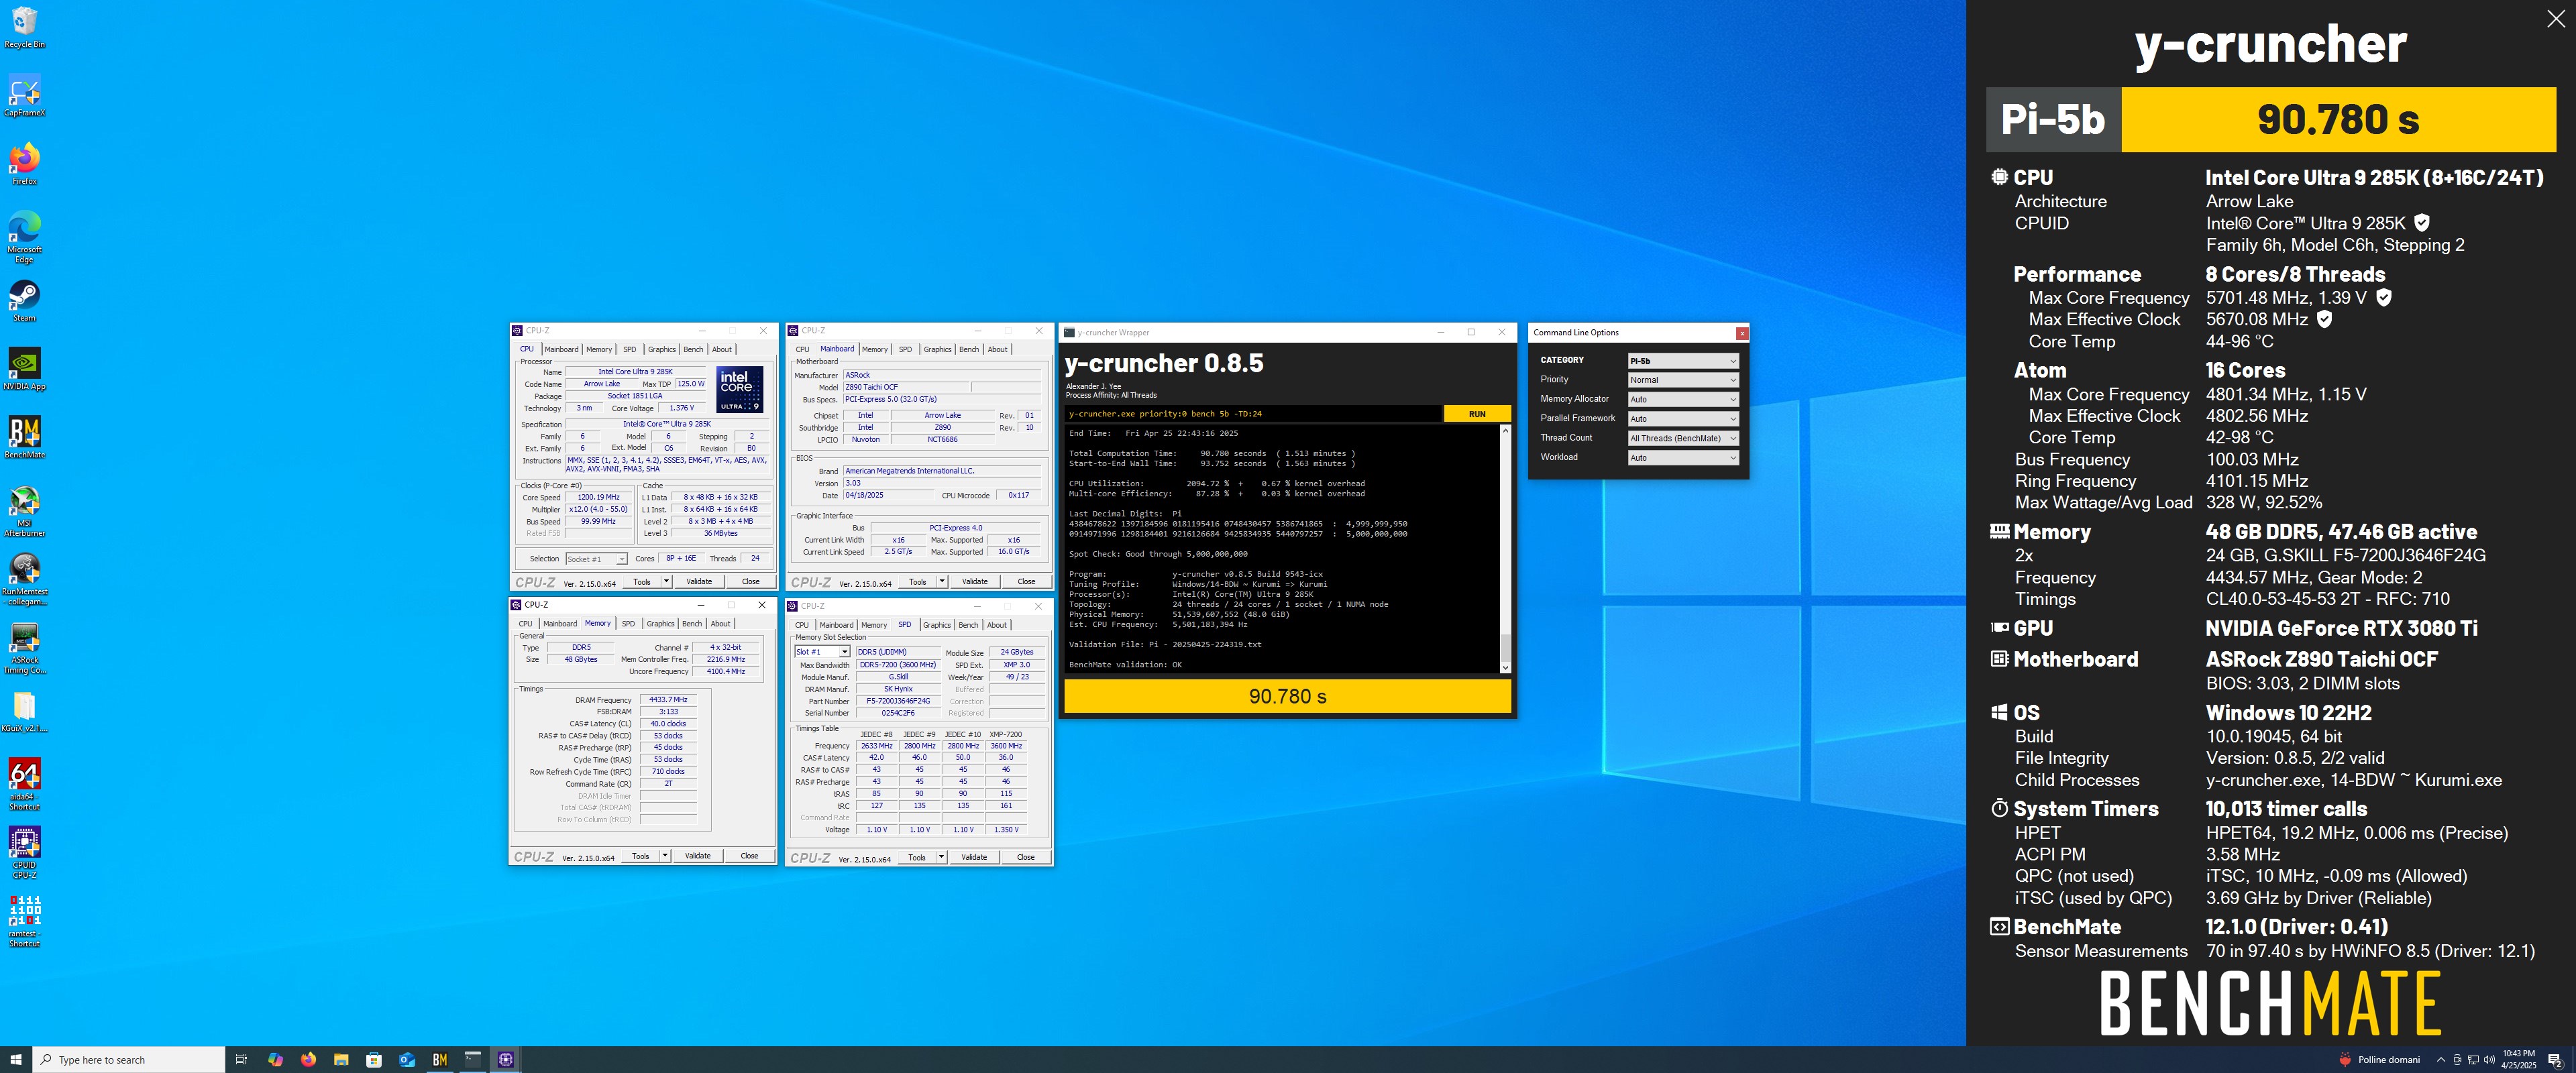Open the CATEGORY dropdown showing Pi-5b
The width and height of the screenshot is (2576, 1073).
tap(1684, 360)
